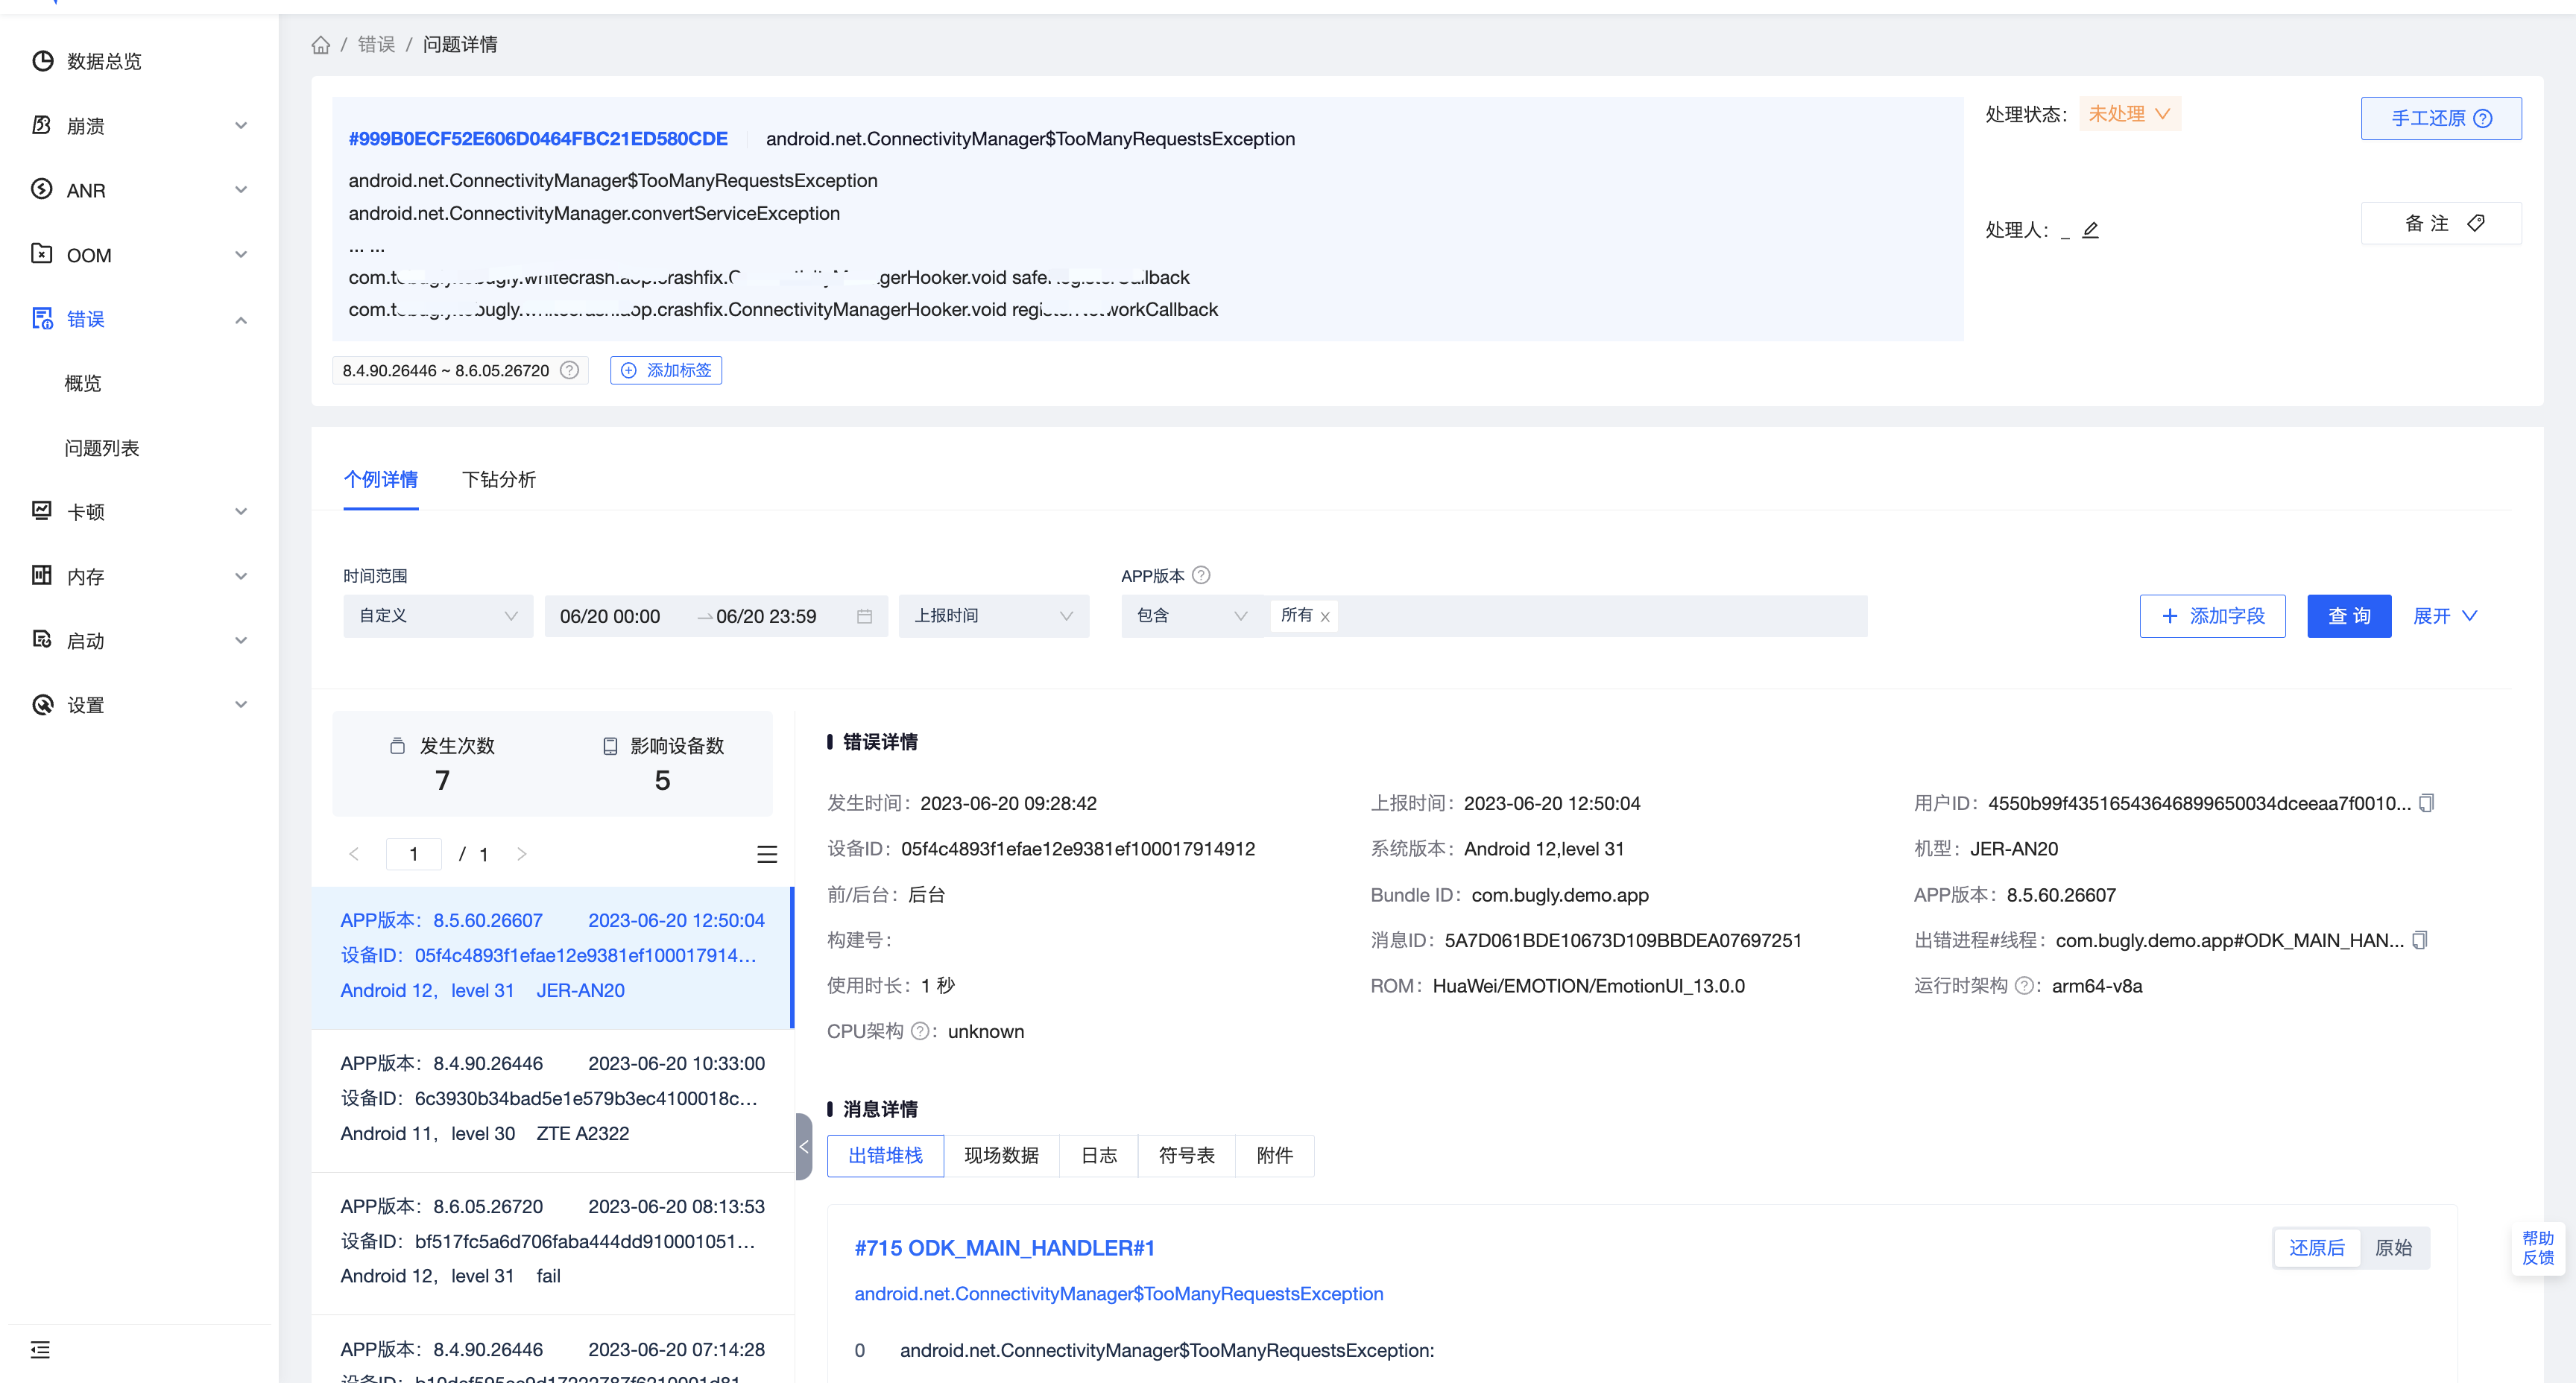Switch stack view to 原始

[x=2393, y=1248]
